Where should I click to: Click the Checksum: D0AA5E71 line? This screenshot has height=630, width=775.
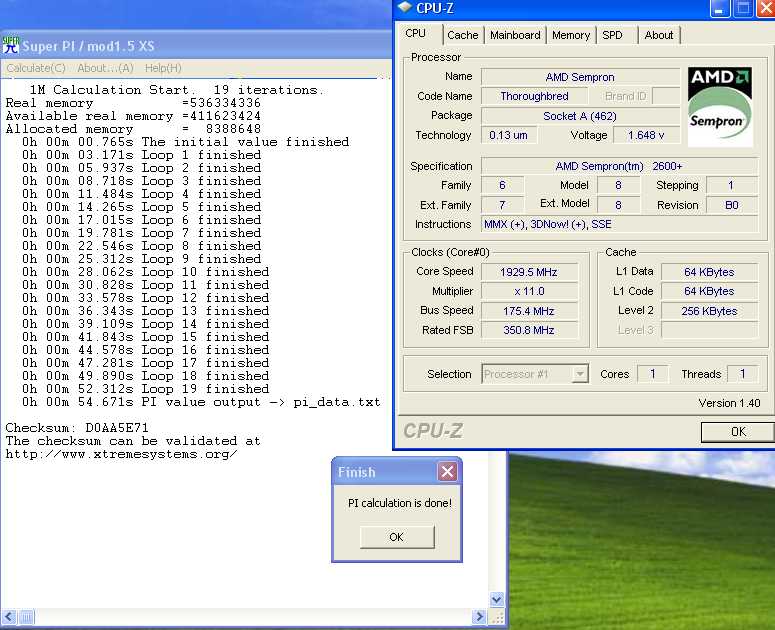(77, 427)
